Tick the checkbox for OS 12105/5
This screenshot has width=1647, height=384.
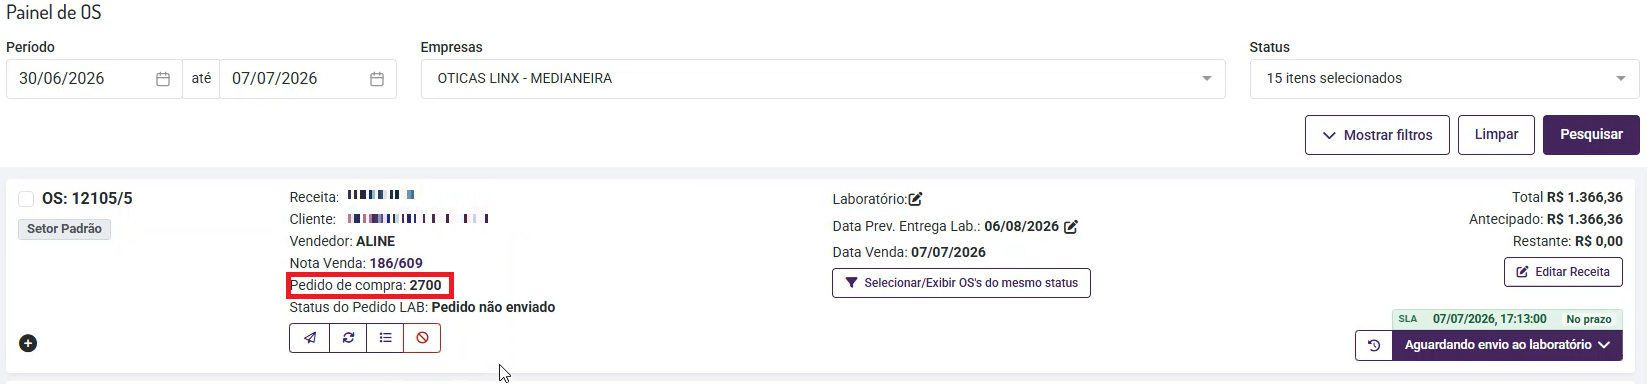26,199
